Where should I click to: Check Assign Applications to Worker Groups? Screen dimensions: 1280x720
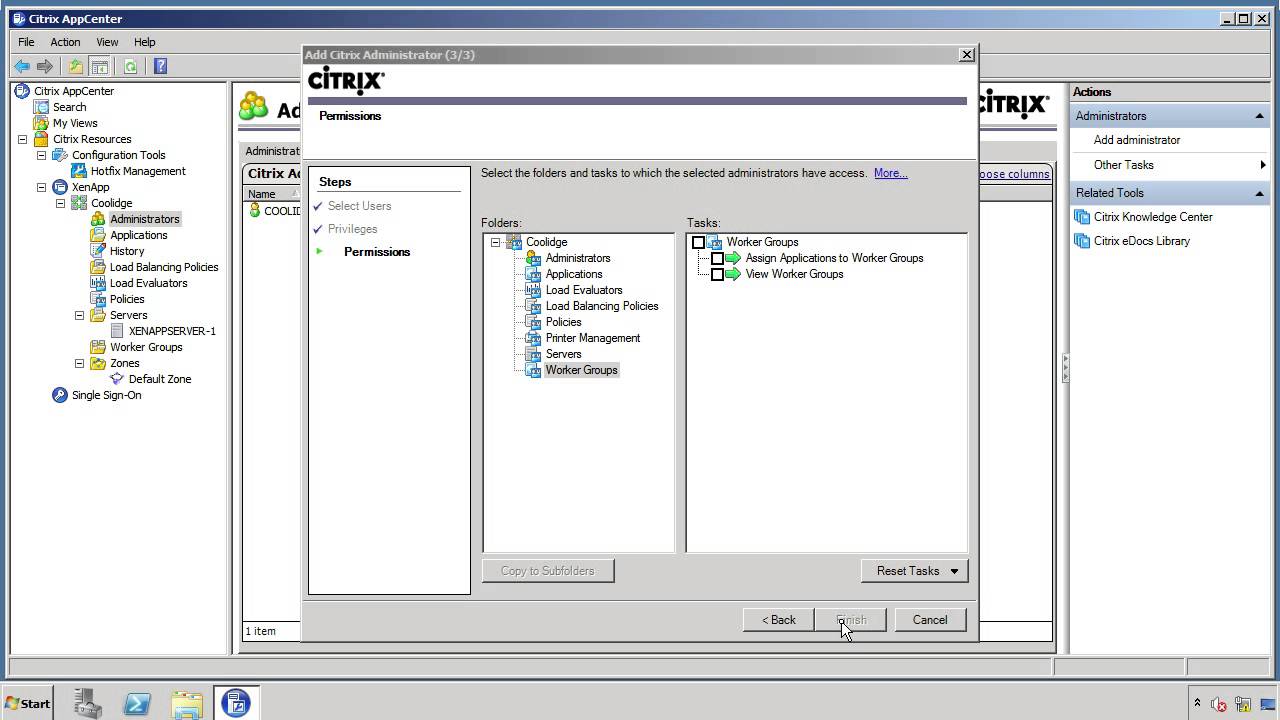[717, 258]
